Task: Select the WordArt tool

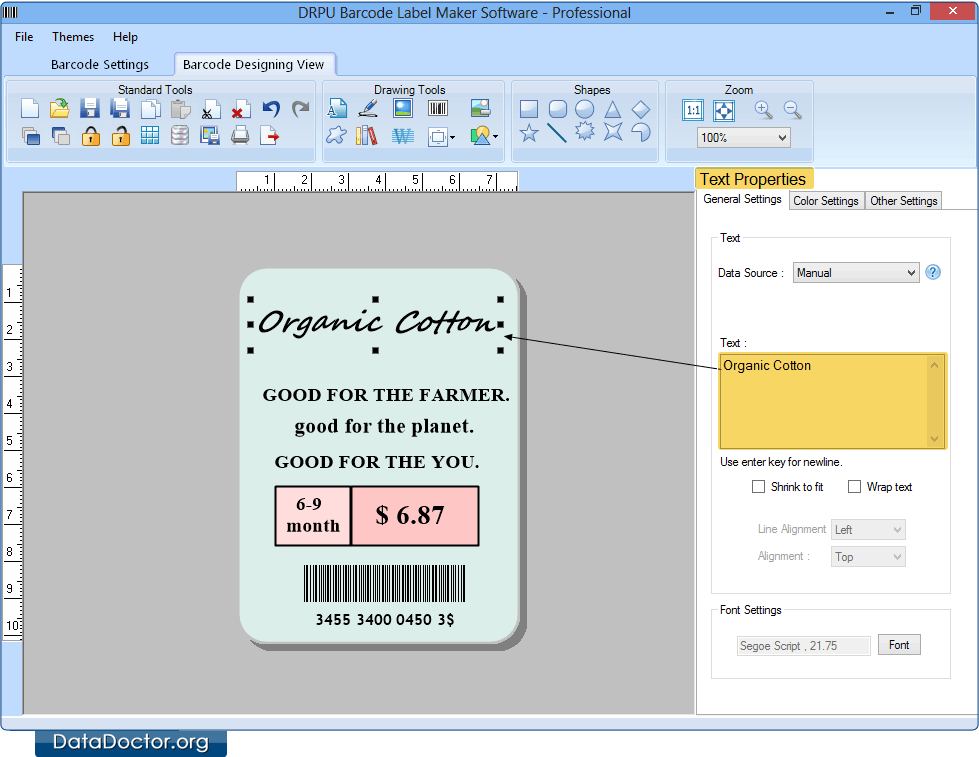Action: tap(403, 136)
